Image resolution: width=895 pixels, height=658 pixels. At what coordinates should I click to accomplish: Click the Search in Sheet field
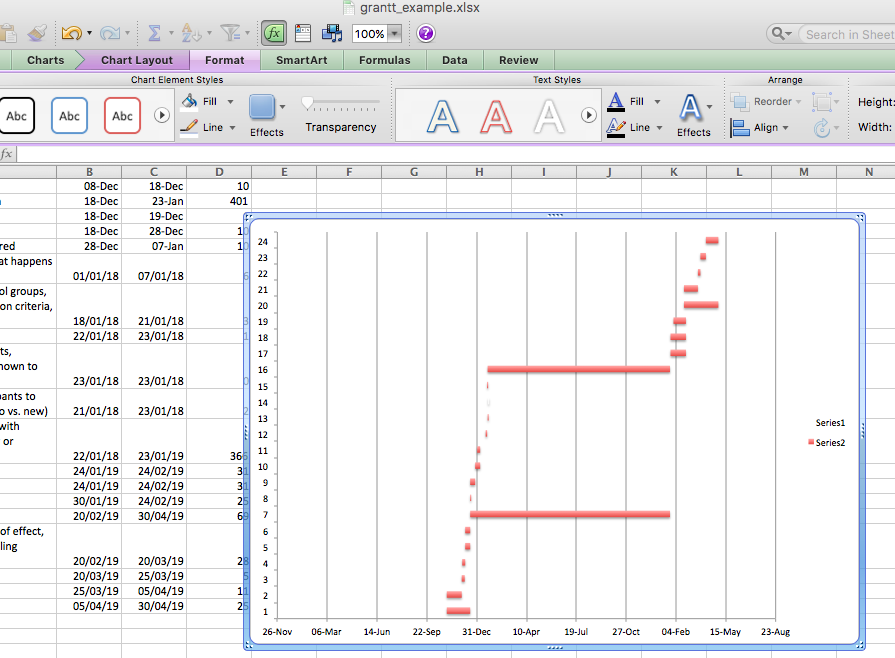coord(848,34)
